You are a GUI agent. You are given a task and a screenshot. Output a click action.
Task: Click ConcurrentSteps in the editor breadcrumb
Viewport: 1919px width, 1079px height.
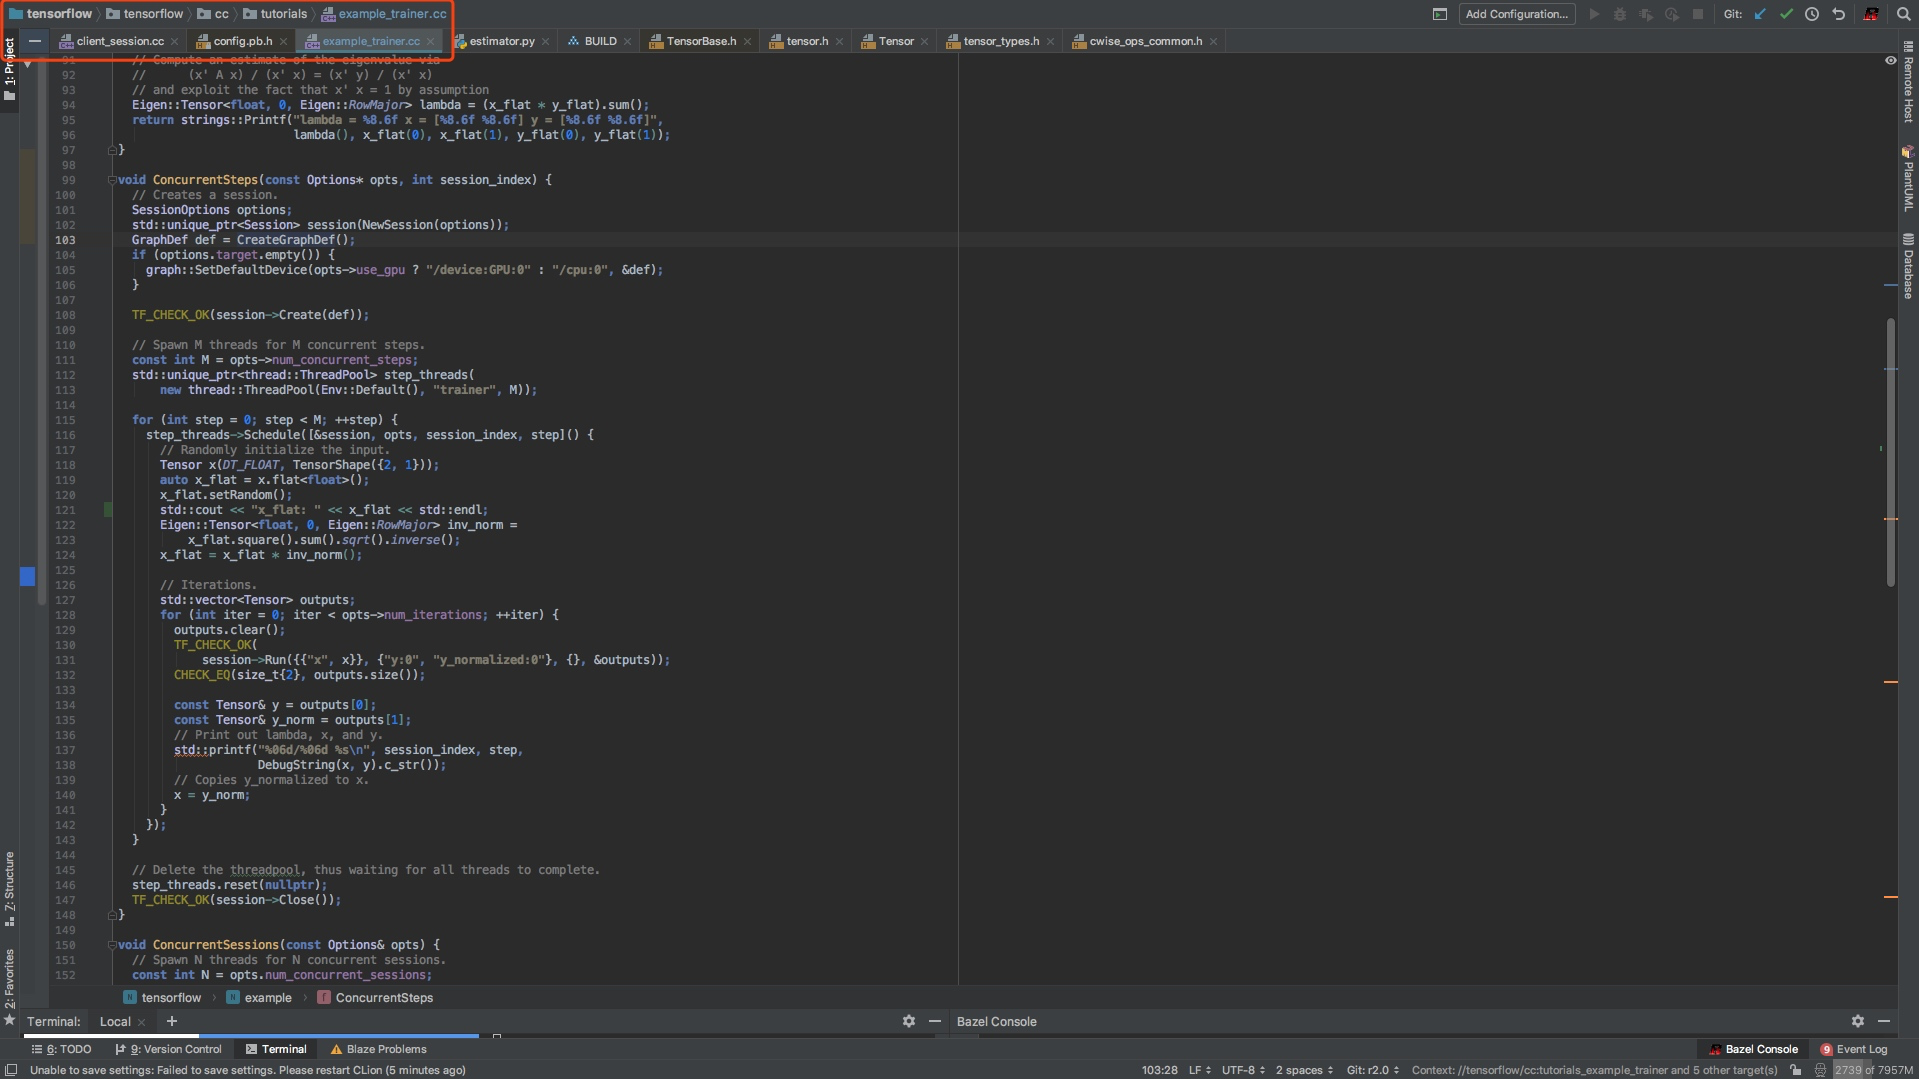click(375, 998)
